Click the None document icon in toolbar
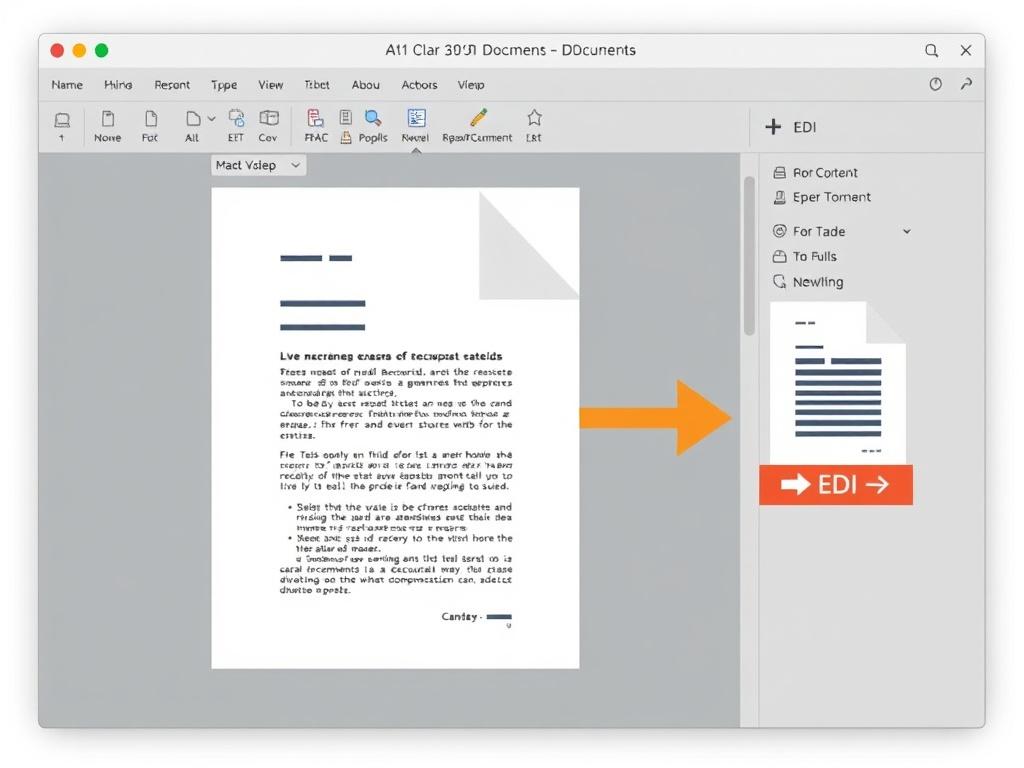Image resolution: width=1024 pixels, height=768 pixels. tap(107, 120)
